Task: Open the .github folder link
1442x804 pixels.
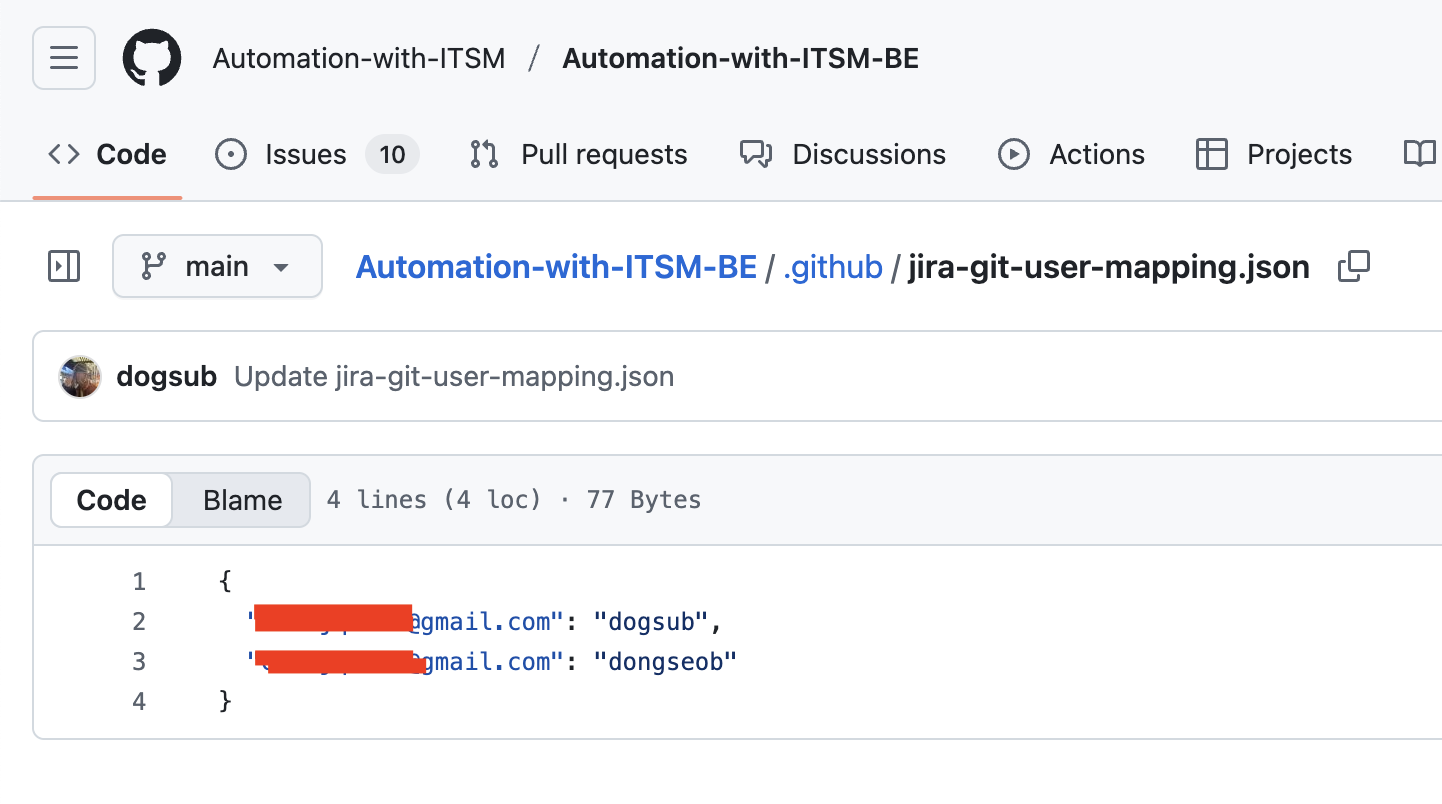Action: point(832,266)
